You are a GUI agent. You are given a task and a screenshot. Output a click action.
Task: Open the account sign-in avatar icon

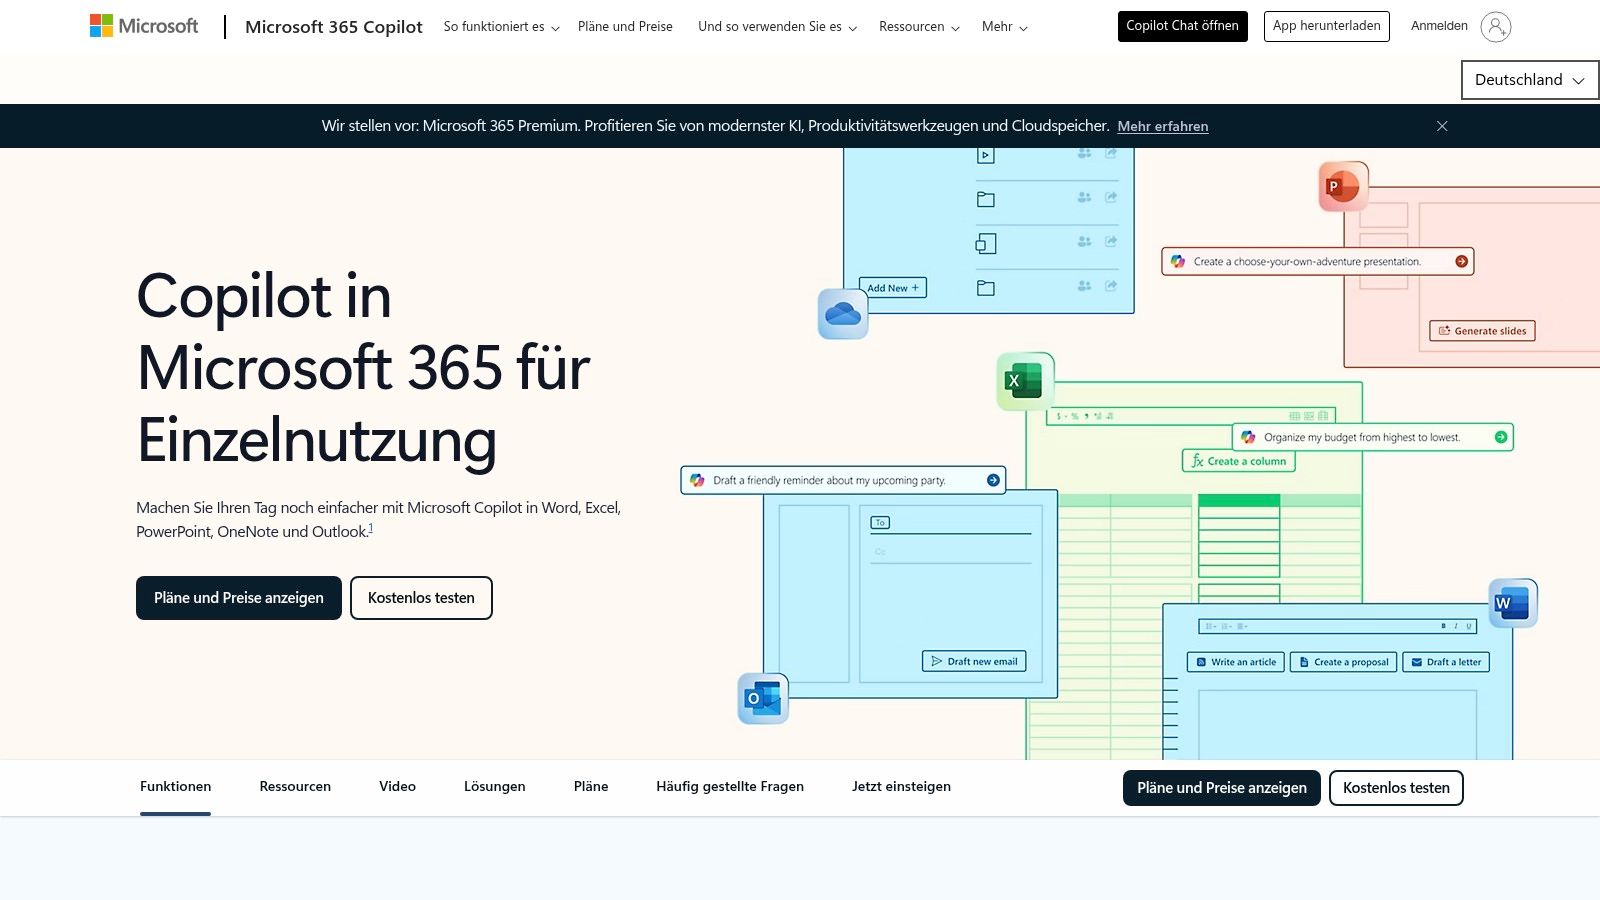[x=1496, y=26]
